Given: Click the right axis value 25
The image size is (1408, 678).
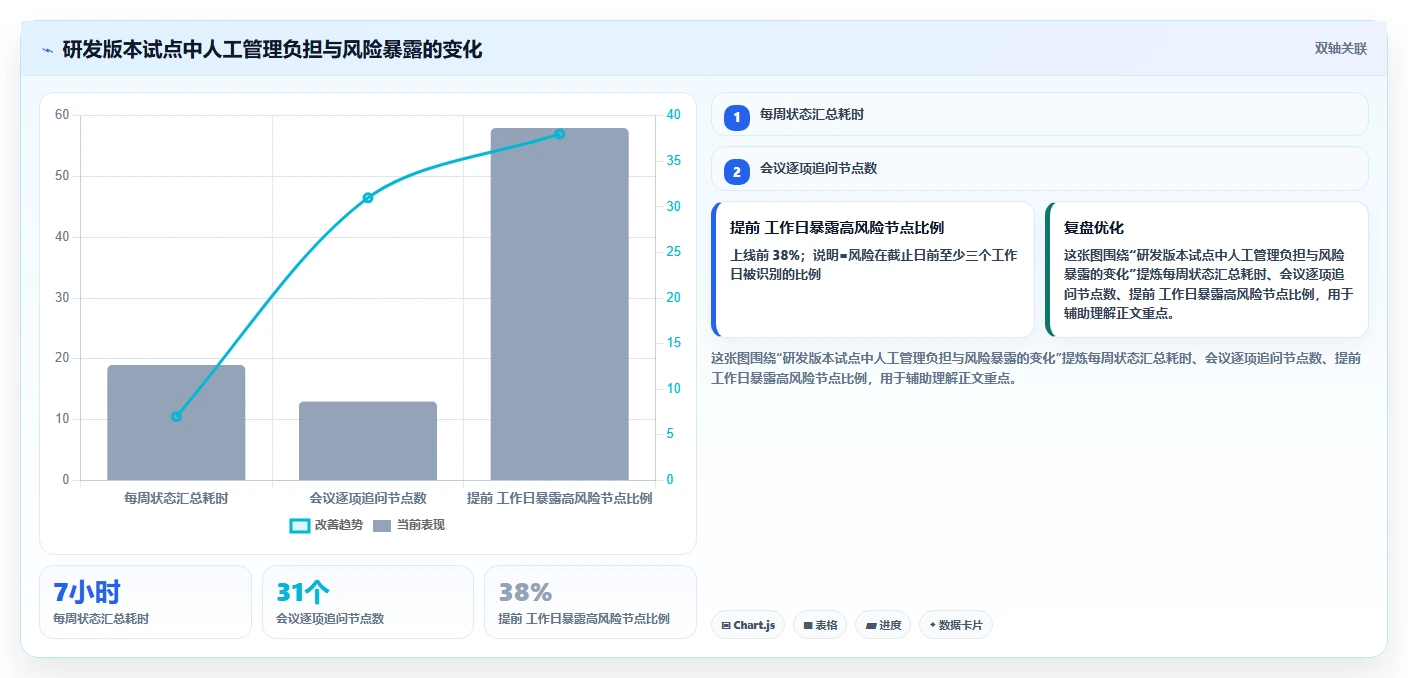Looking at the screenshot, I should [674, 252].
